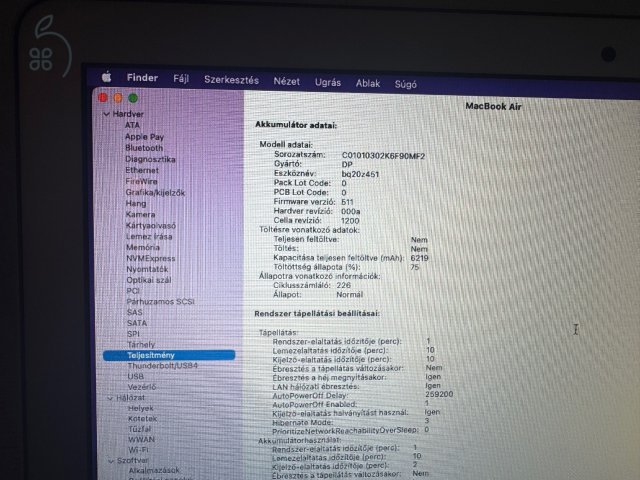Open the Ugrás menu

point(328,82)
